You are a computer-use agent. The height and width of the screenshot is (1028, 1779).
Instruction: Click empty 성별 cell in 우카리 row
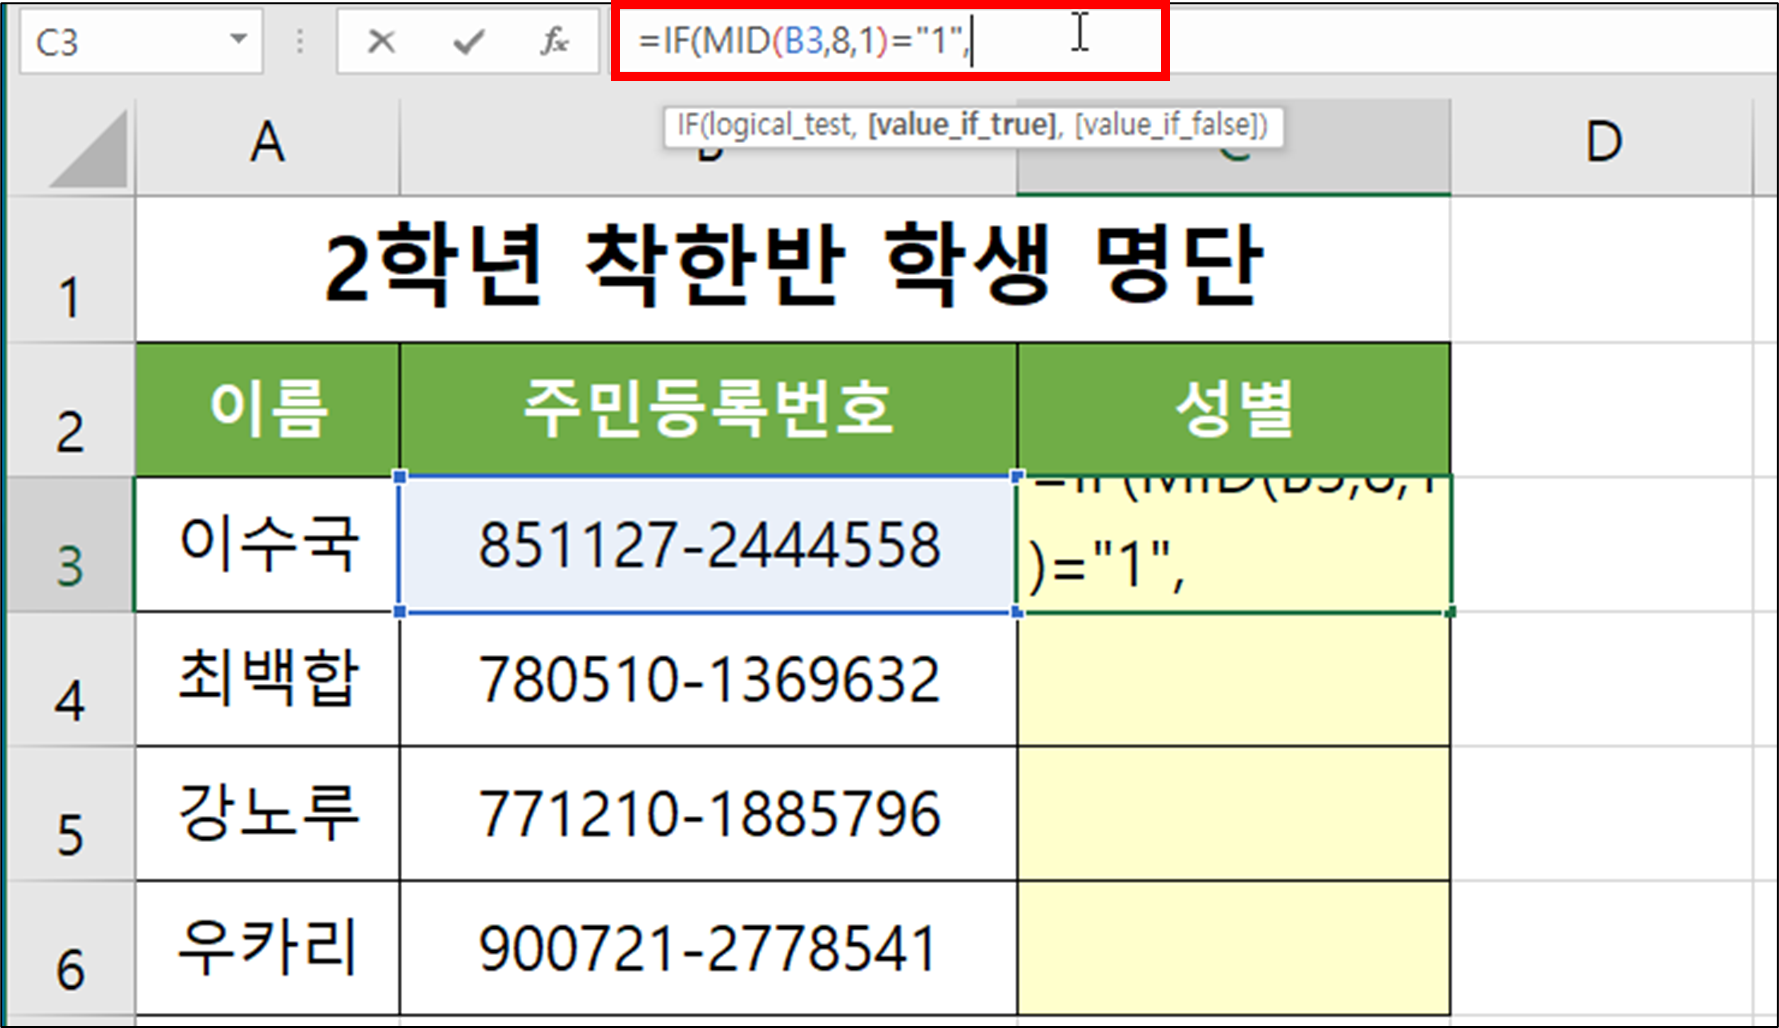(1234, 948)
